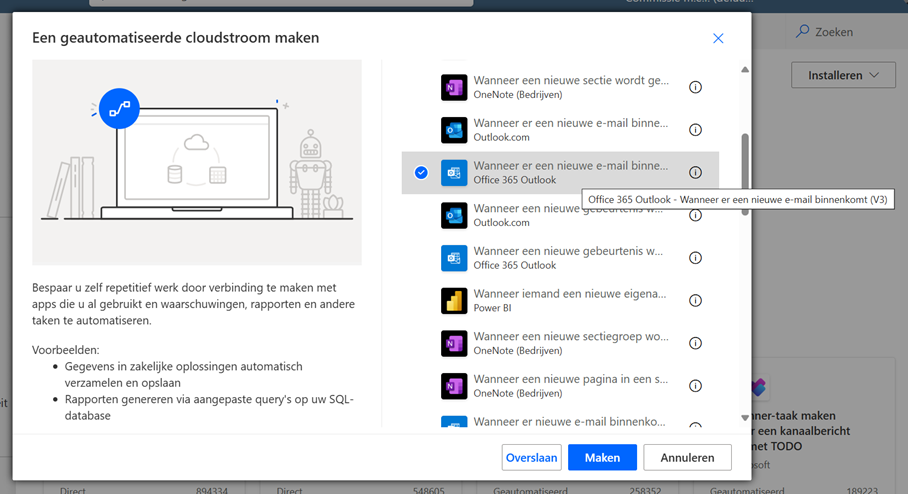The width and height of the screenshot is (908, 494).
Task: Select 'Wanneer een nieuwe pagina in een s...' trigger
Action: pyautogui.click(x=561, y=386)
